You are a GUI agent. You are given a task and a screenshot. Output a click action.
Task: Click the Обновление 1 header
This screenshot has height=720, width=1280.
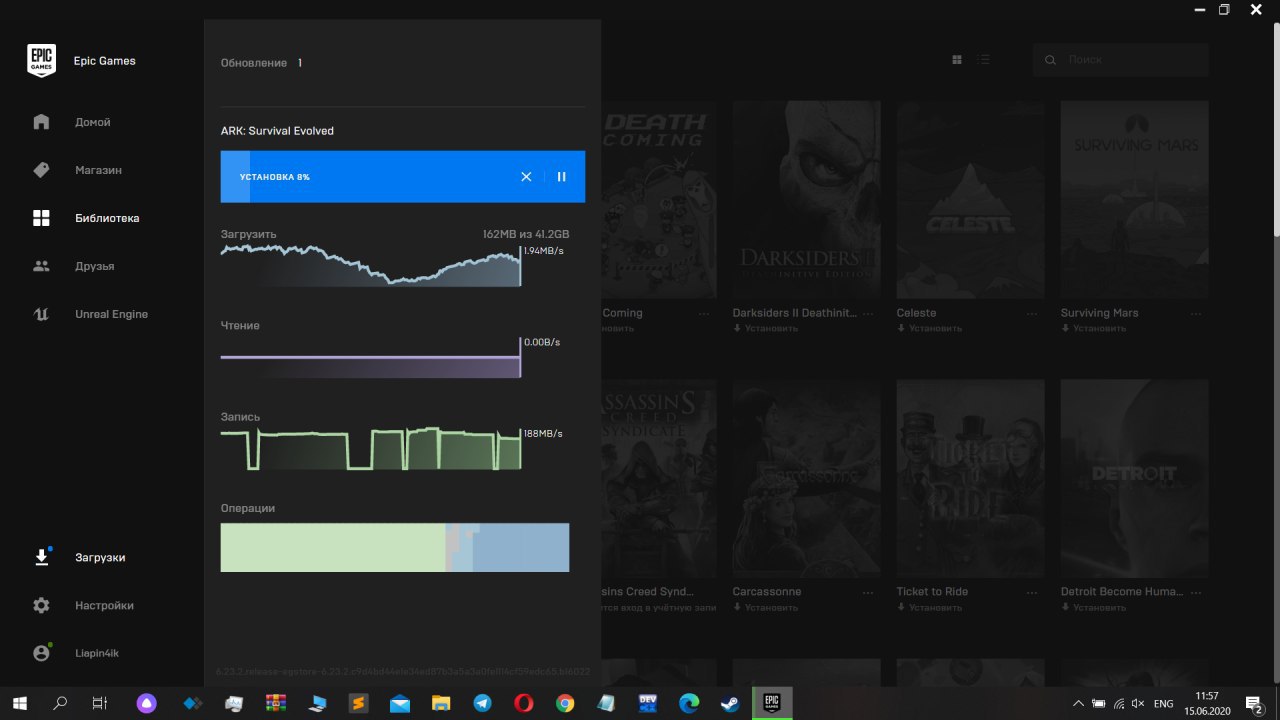[x=261, y=63]
